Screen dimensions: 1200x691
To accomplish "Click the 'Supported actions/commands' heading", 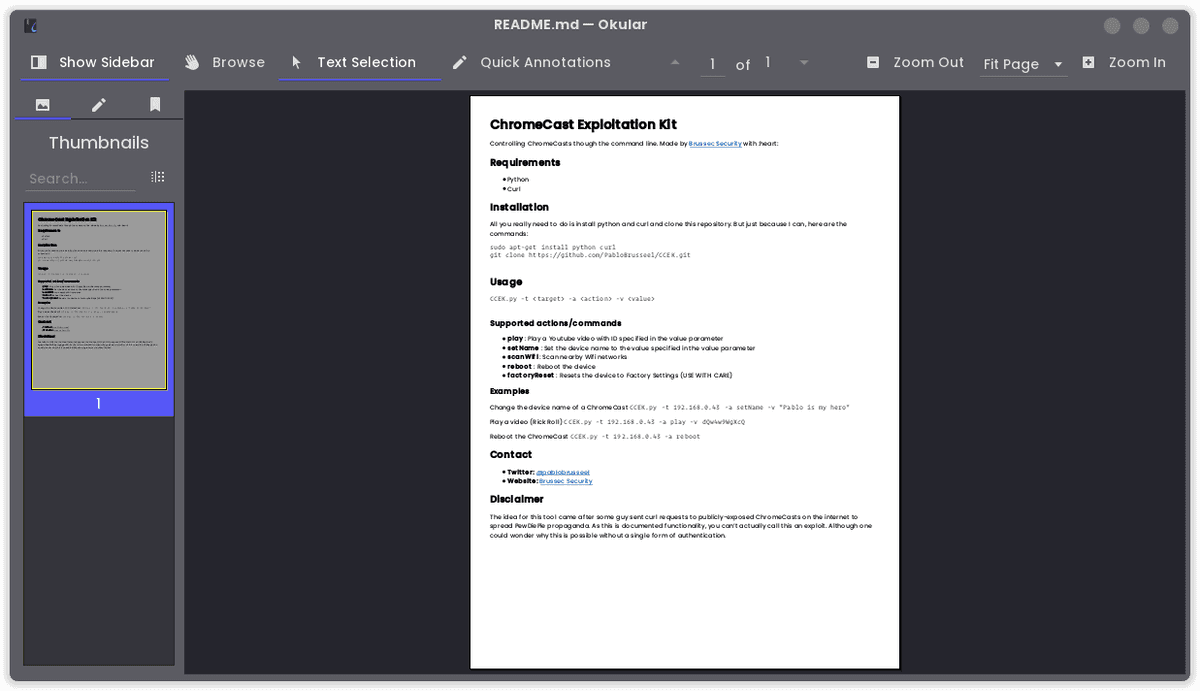I will tap(555, 323).
